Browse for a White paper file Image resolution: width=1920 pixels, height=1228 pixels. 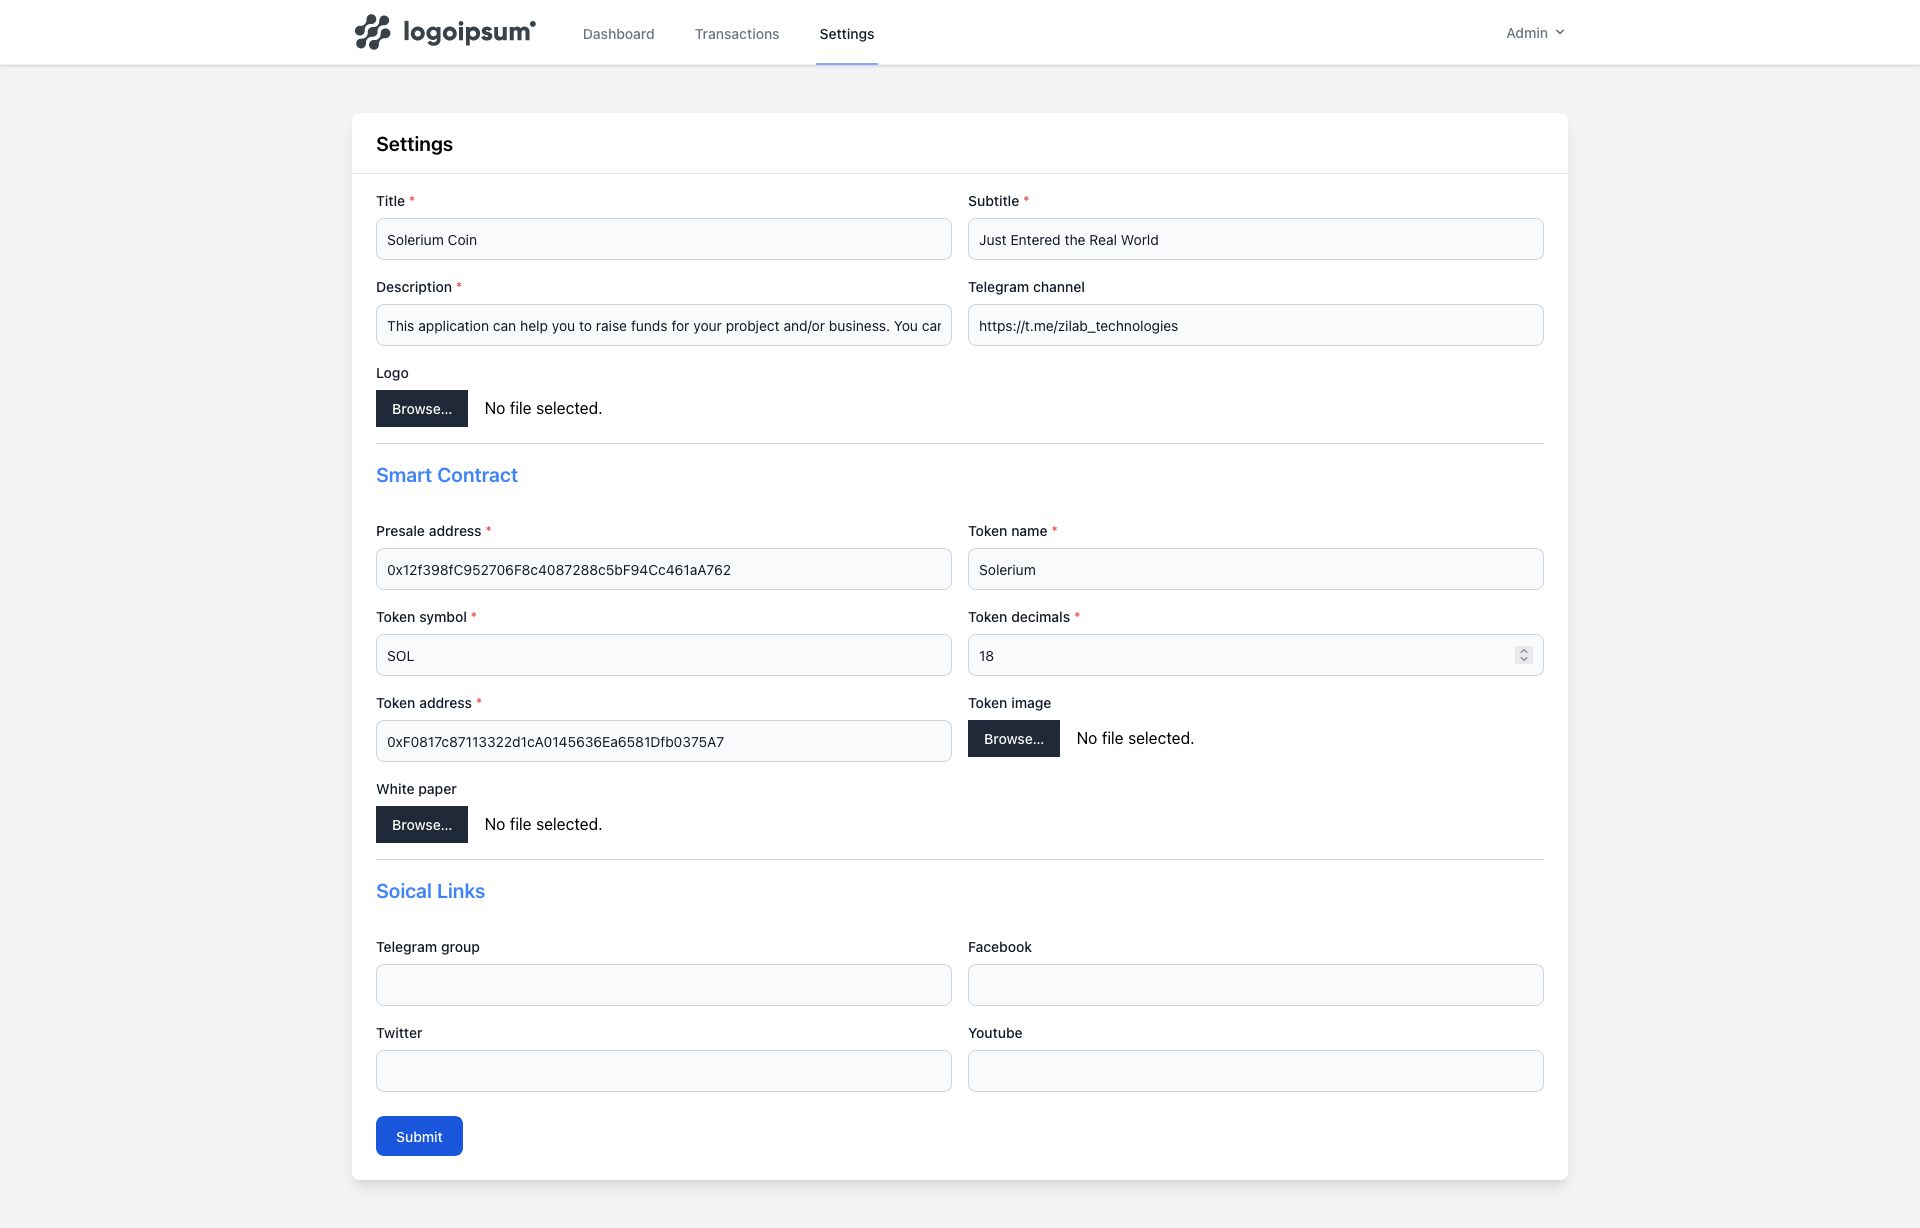421,825
